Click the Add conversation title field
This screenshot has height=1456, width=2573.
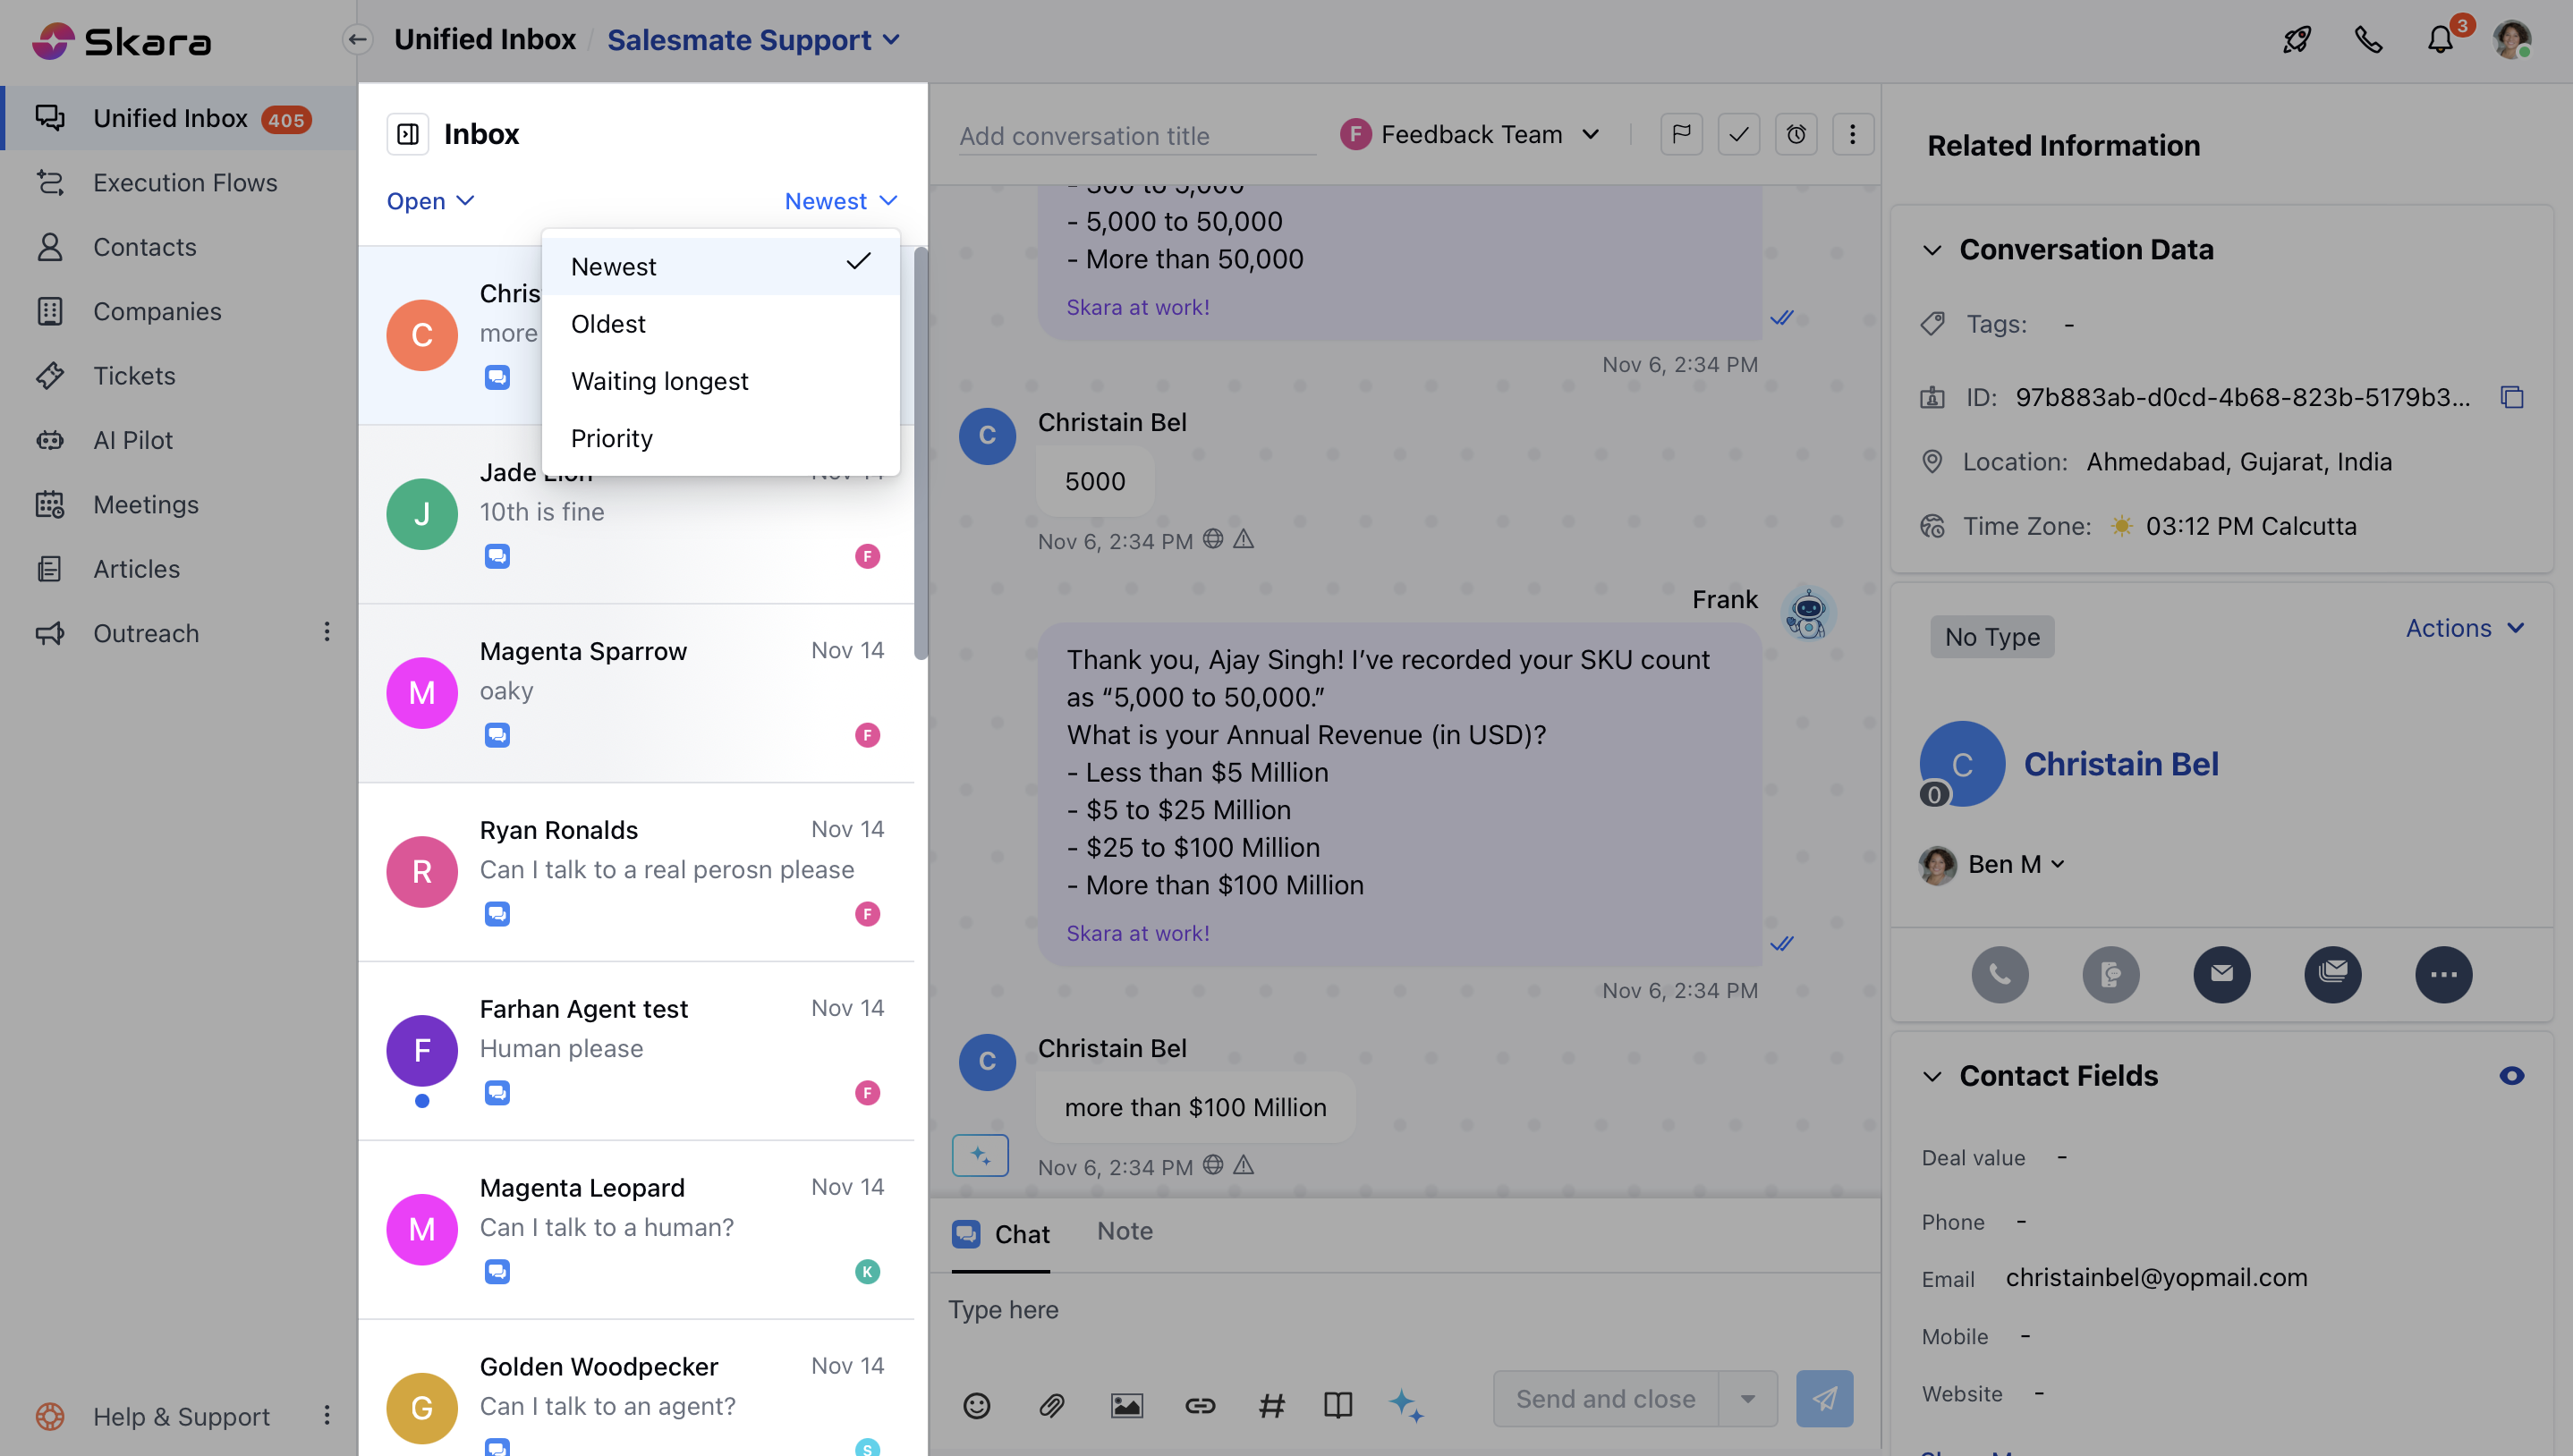point(1134,136)
